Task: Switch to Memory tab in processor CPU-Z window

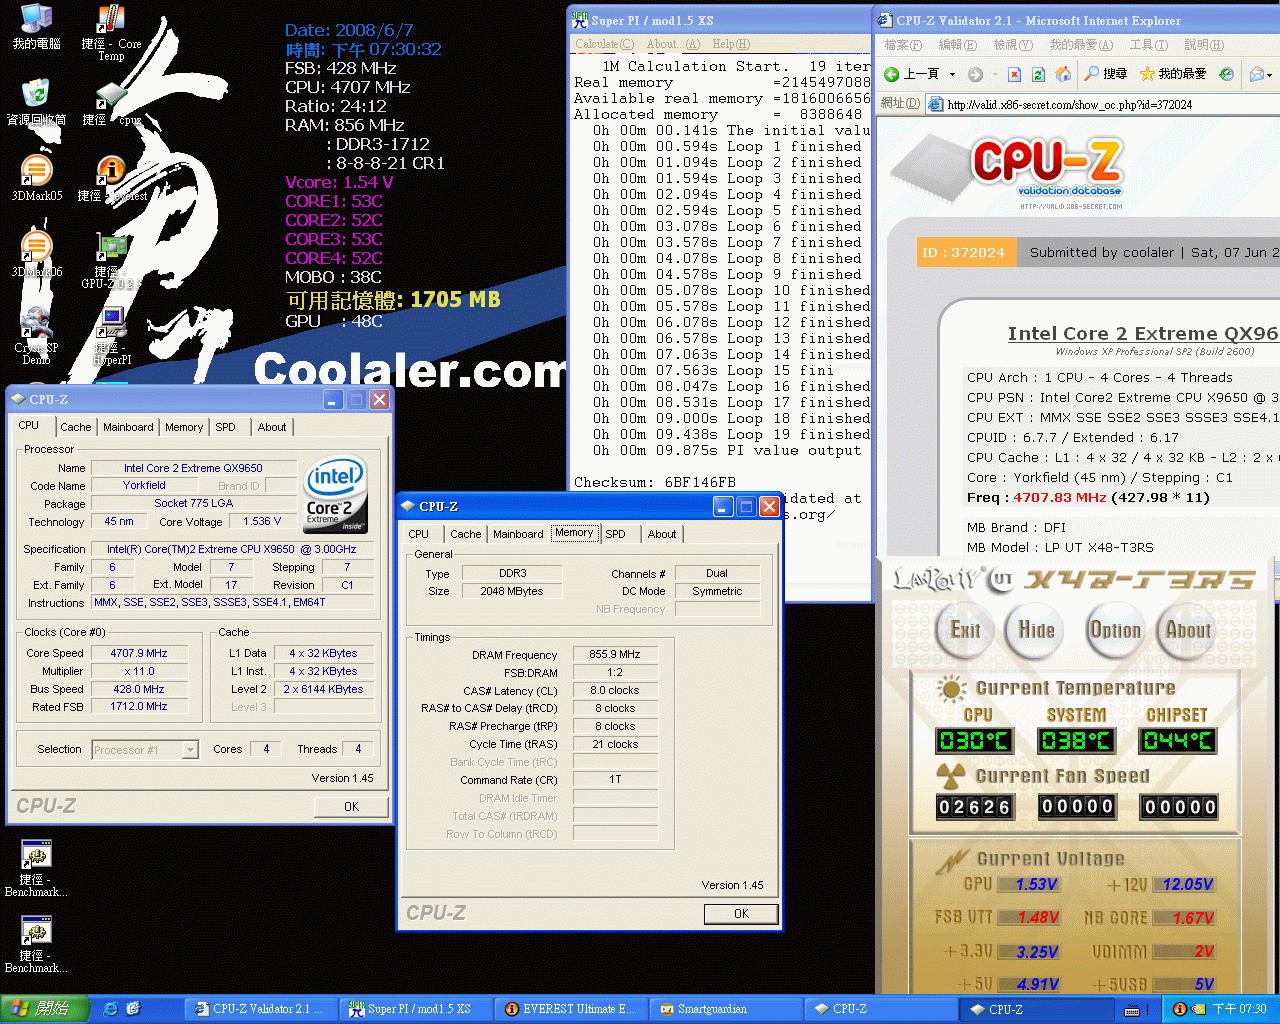Action: pyautogui.click(x=184, y=427)
